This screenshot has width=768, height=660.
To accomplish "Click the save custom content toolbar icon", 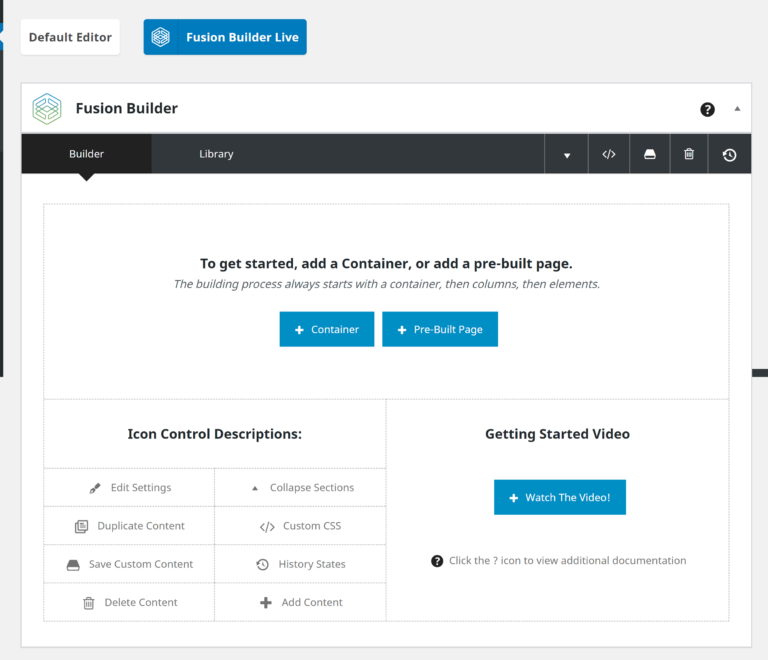I will click(649, 155).
